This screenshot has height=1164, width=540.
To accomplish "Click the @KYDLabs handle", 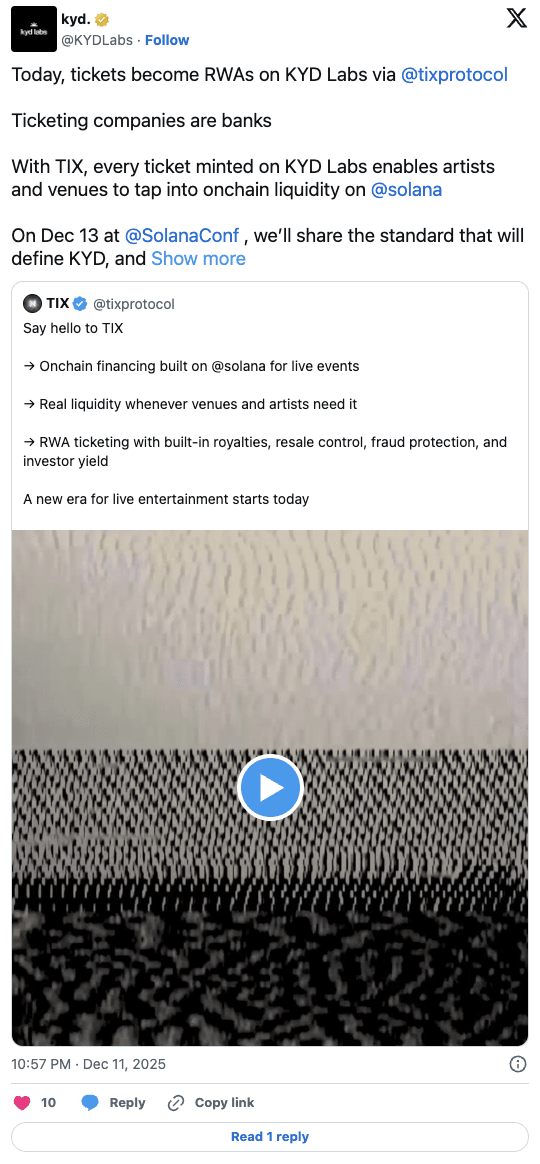I will 97,40.
